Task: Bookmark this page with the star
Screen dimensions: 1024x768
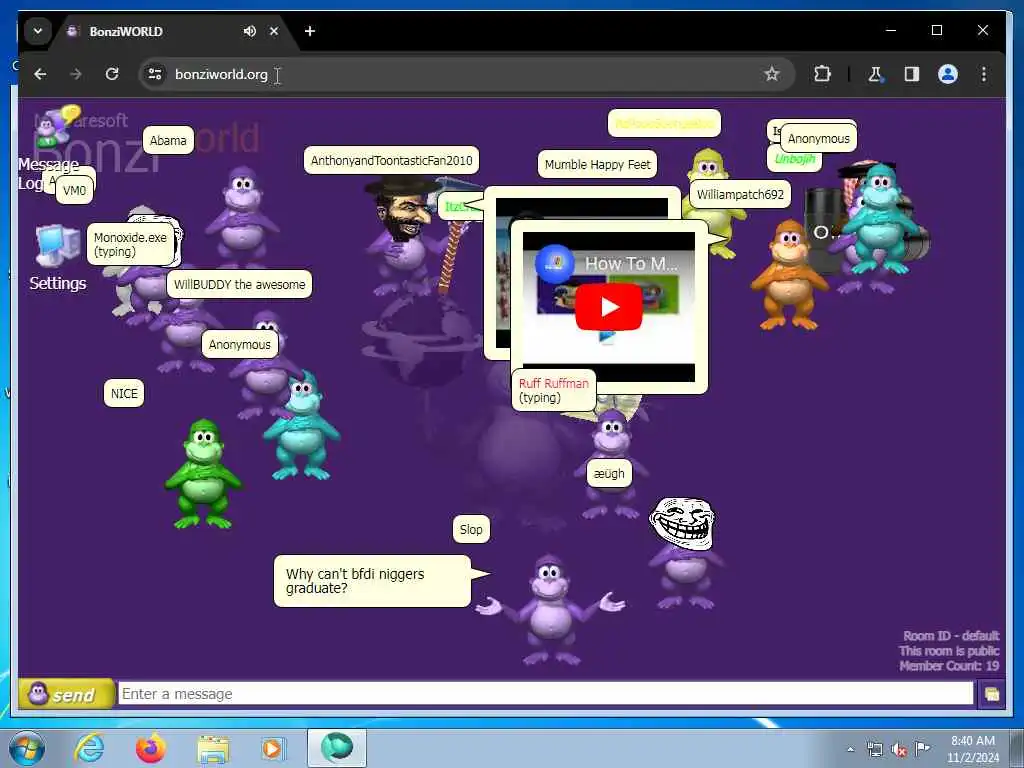Action: coord(772,74)
